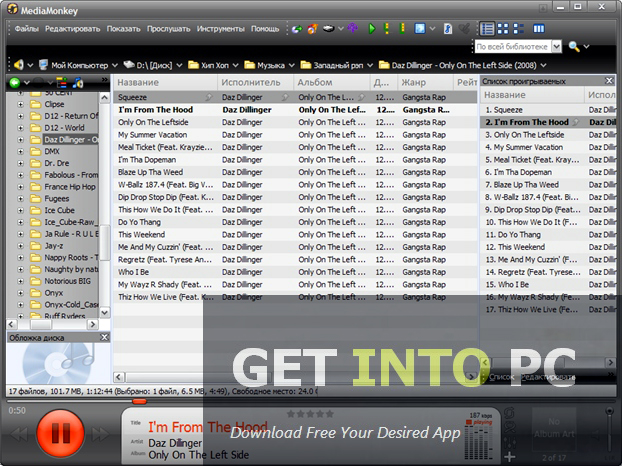The width and height of the screenshot is (622, 466).
Task: Toggle shuffle mode in the player
Action: point(509,427)
